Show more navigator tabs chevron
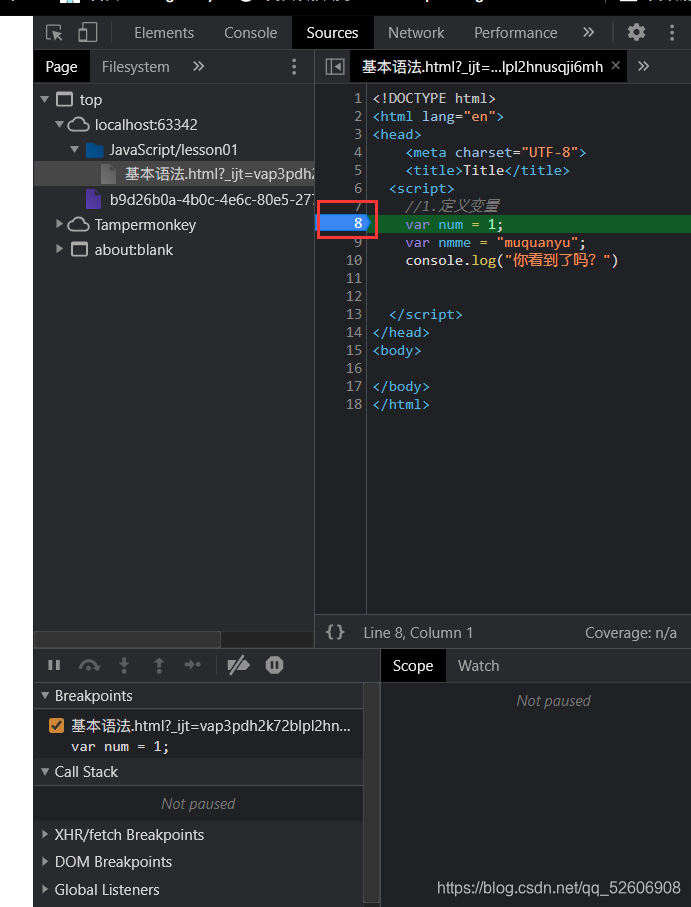691x907 pixels. [198, 67]
